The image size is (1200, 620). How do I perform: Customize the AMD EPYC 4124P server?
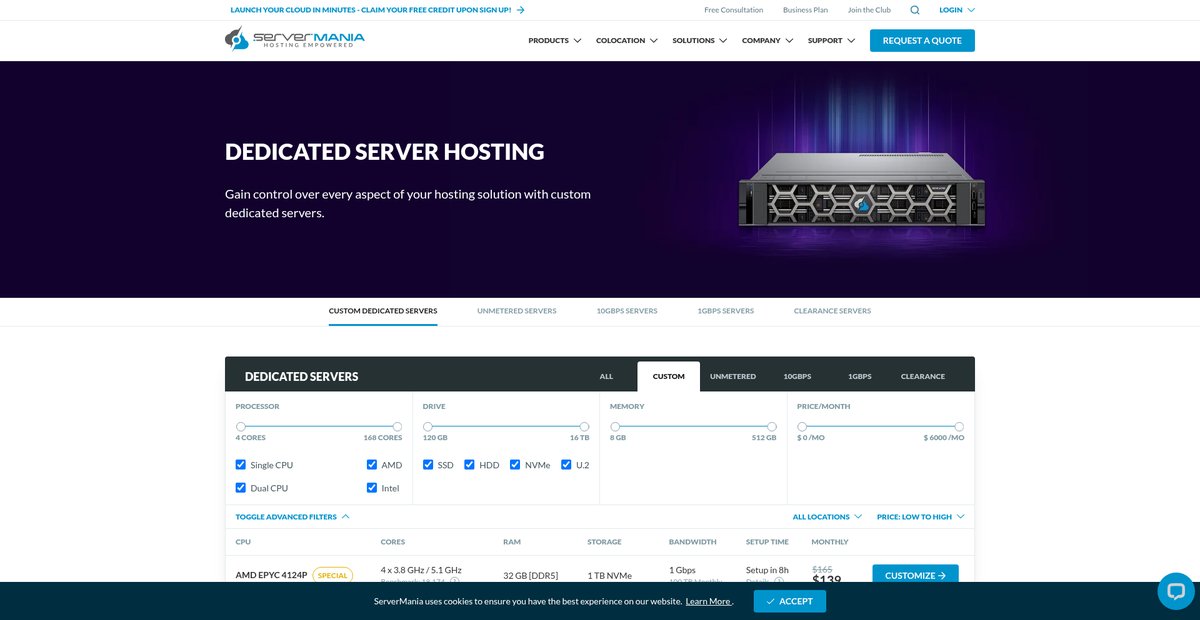click(915, 575)
